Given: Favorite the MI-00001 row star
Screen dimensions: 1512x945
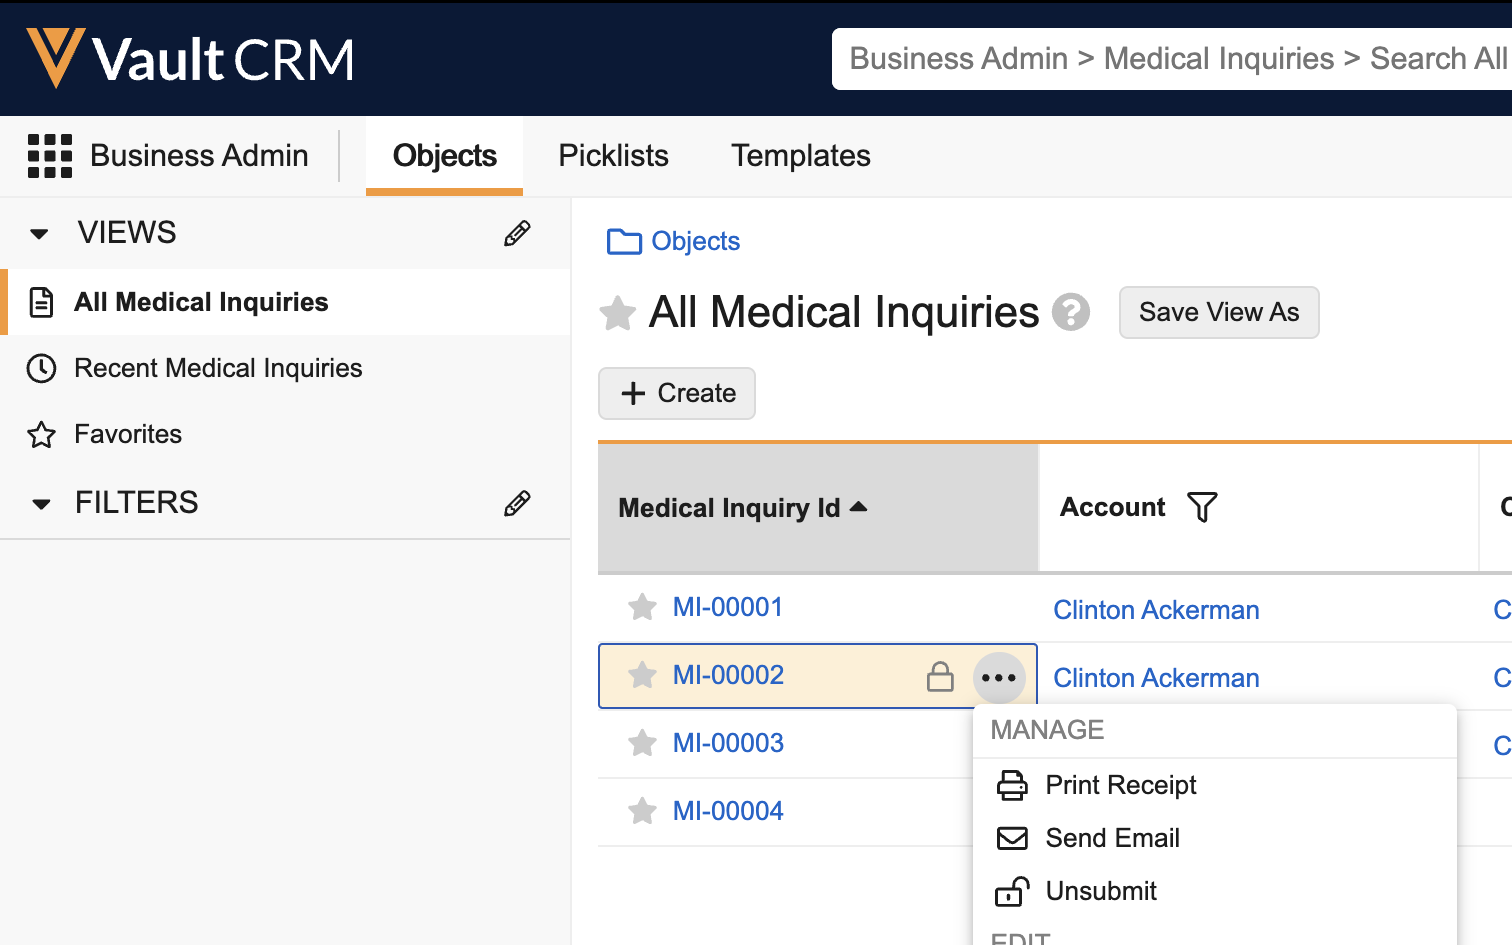Looking at the screenshot, I should tap(641, 607).
